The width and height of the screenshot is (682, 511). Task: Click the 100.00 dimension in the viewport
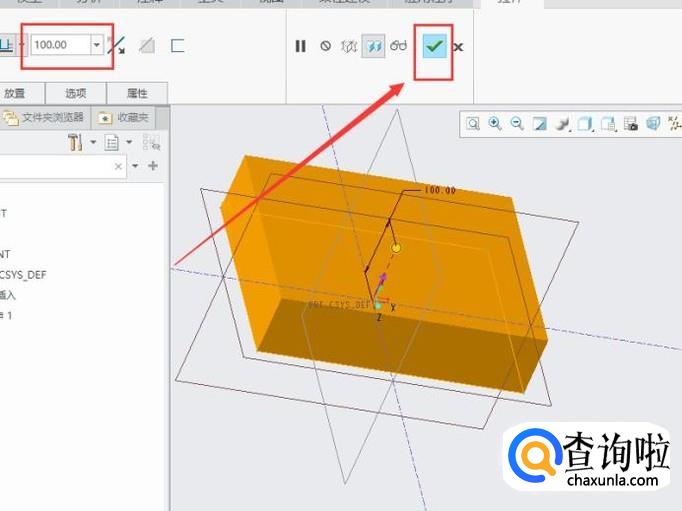pyautogui.click(x=440, y=190)
